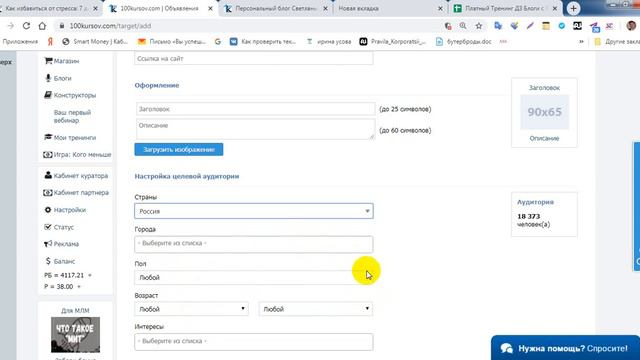Open the second Возраст dropdown
The width and height of the screenshot is (640, 360).
[316, 309]
